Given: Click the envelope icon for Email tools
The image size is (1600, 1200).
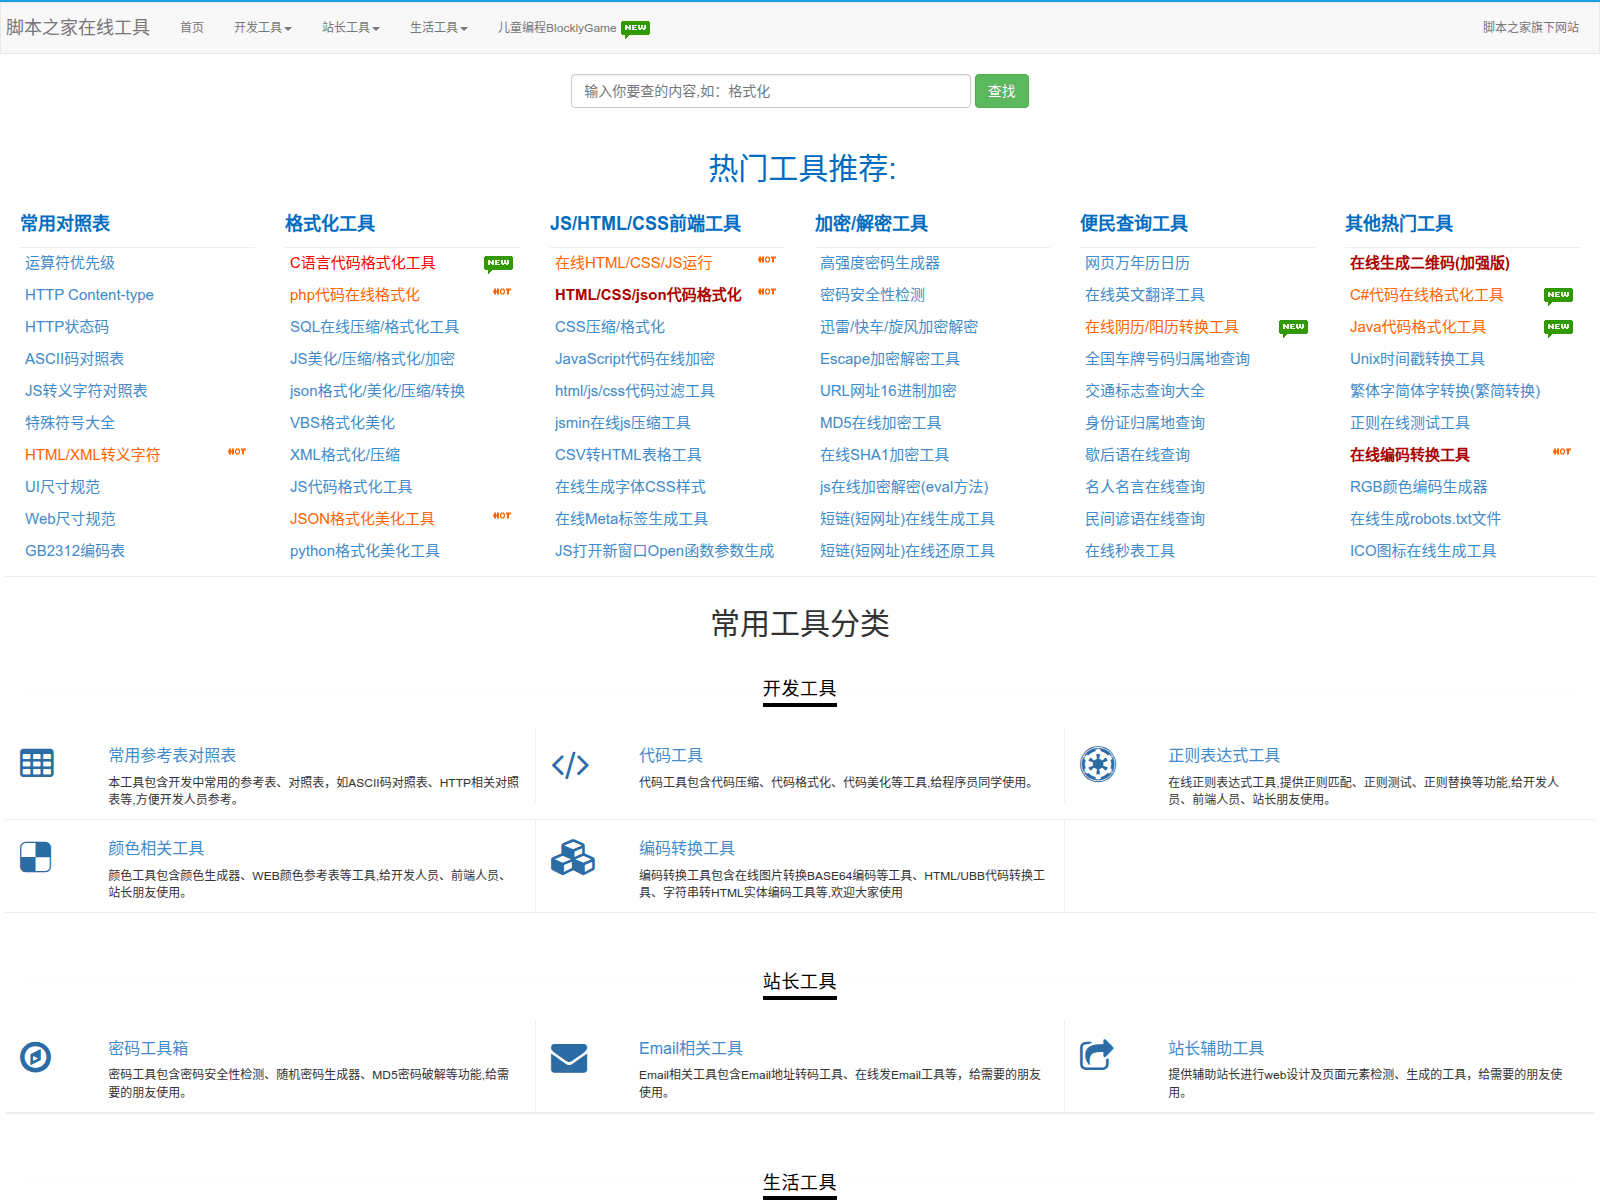Looking at the screenshot, I should [569, 1058].
